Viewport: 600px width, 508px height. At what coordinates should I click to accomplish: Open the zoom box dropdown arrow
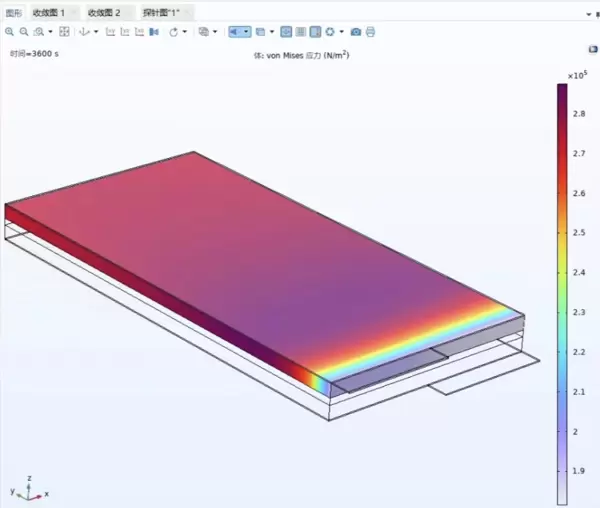[x=50, y=32]
